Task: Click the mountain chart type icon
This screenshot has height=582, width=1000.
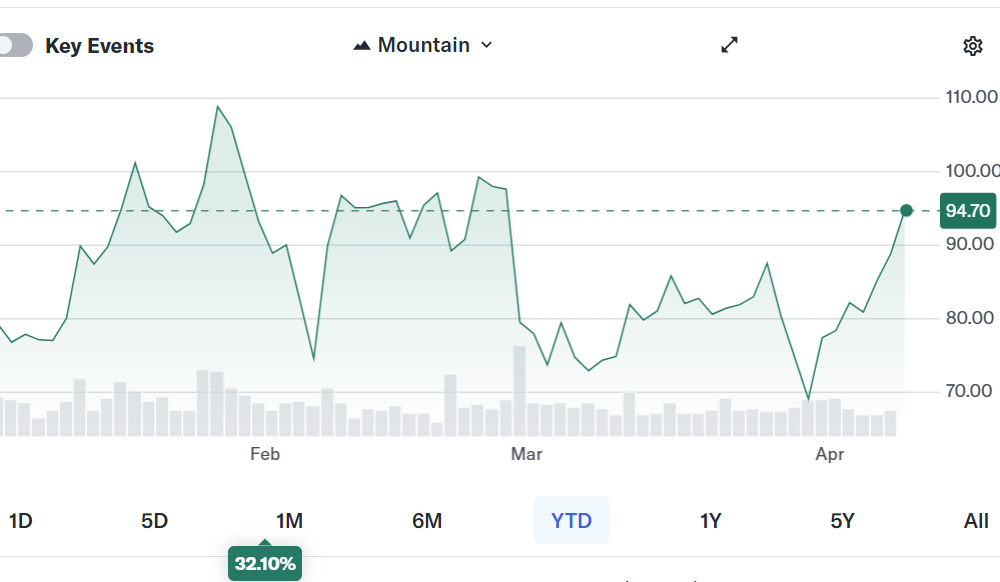Action: [362, 46]
